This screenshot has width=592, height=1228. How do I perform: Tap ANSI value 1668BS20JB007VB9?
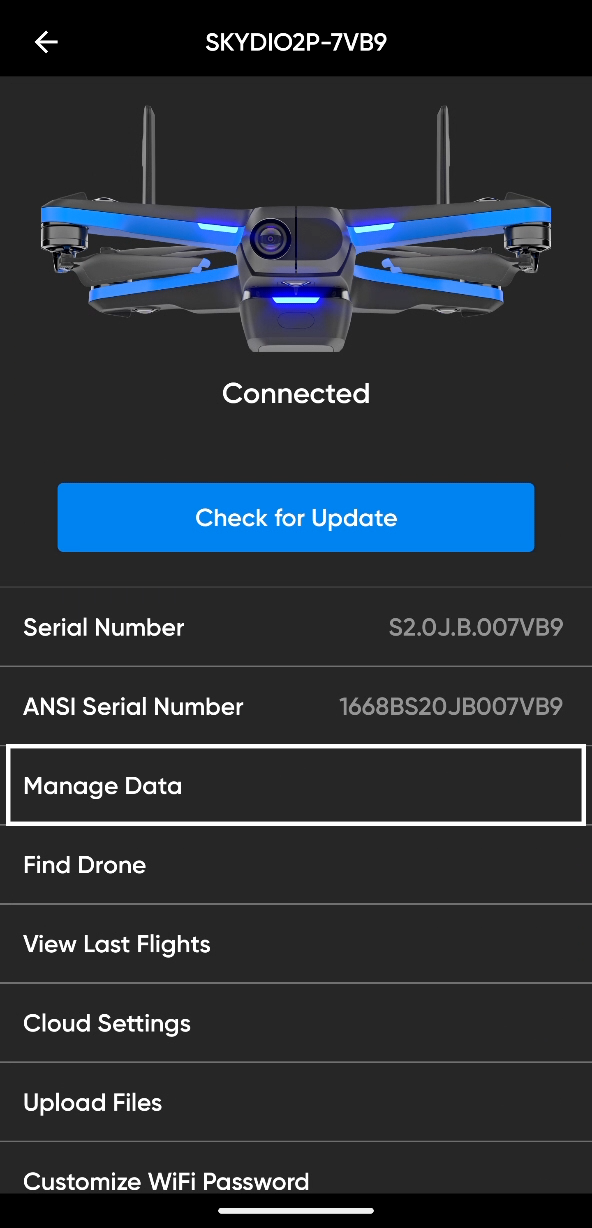point(451,706)
